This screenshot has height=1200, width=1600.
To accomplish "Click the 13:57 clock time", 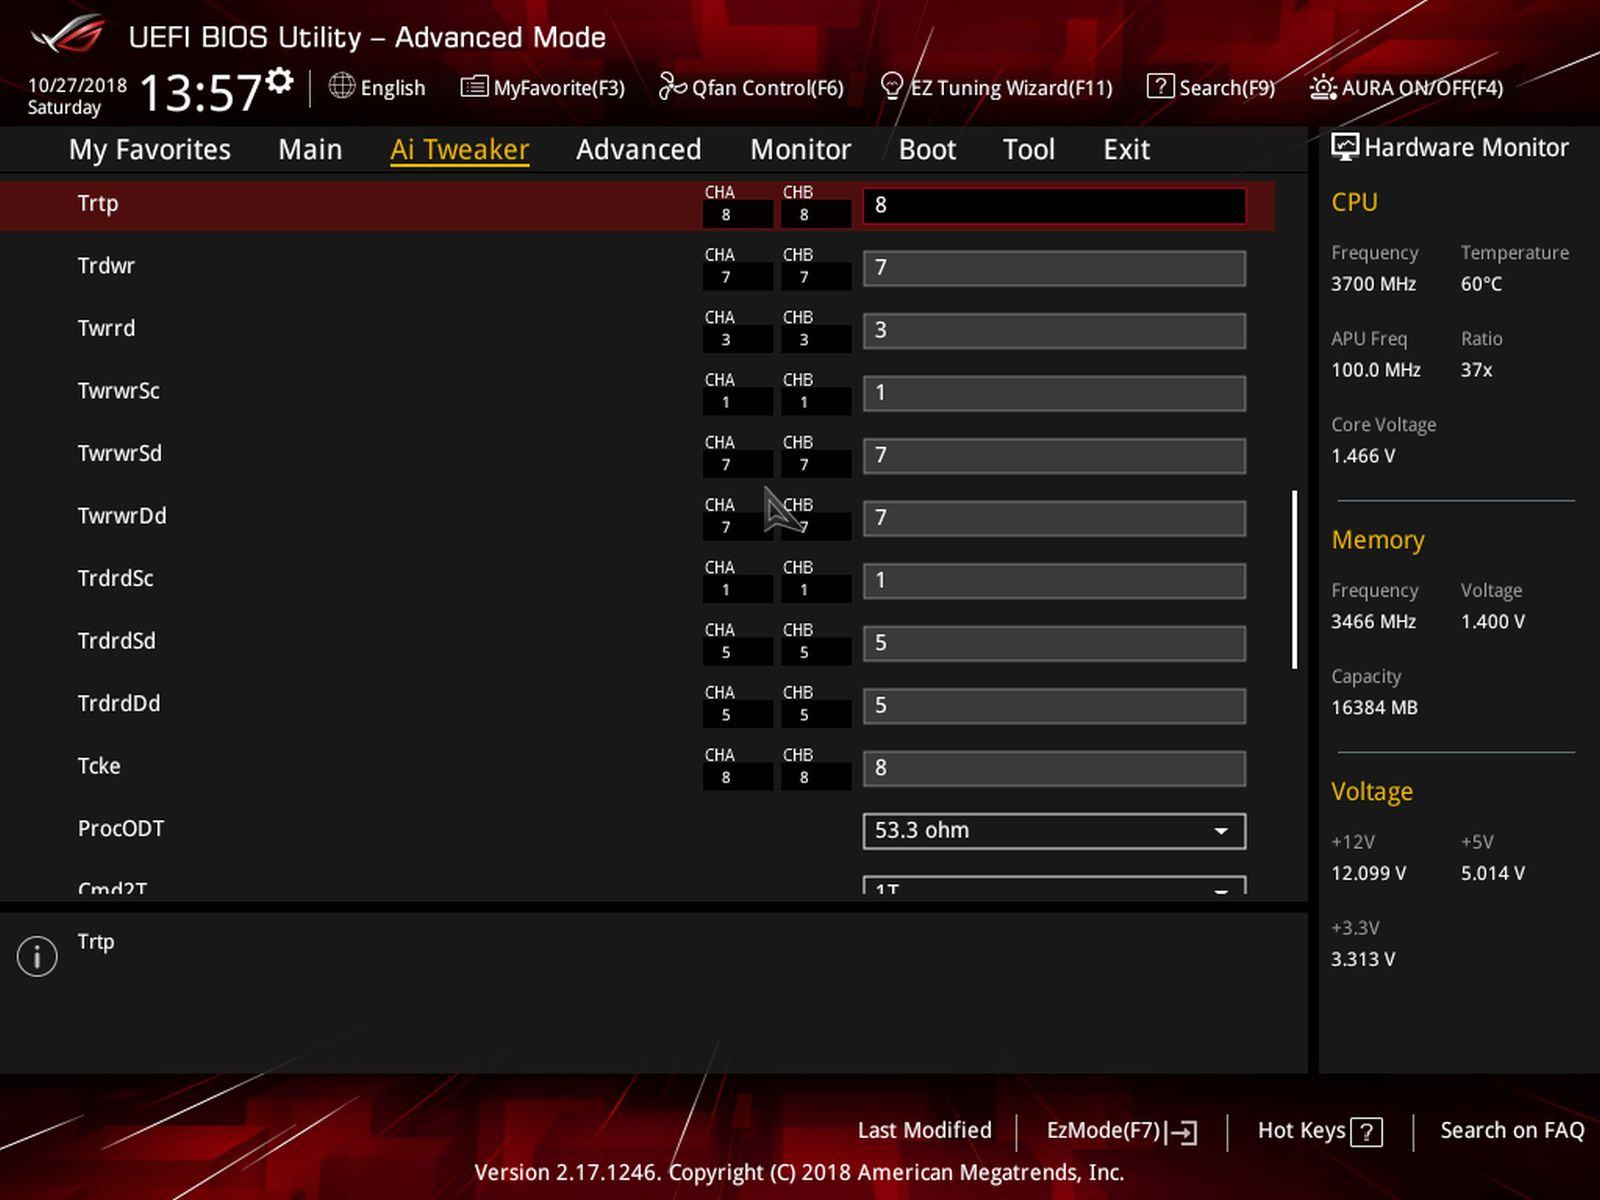I will 200,93.
